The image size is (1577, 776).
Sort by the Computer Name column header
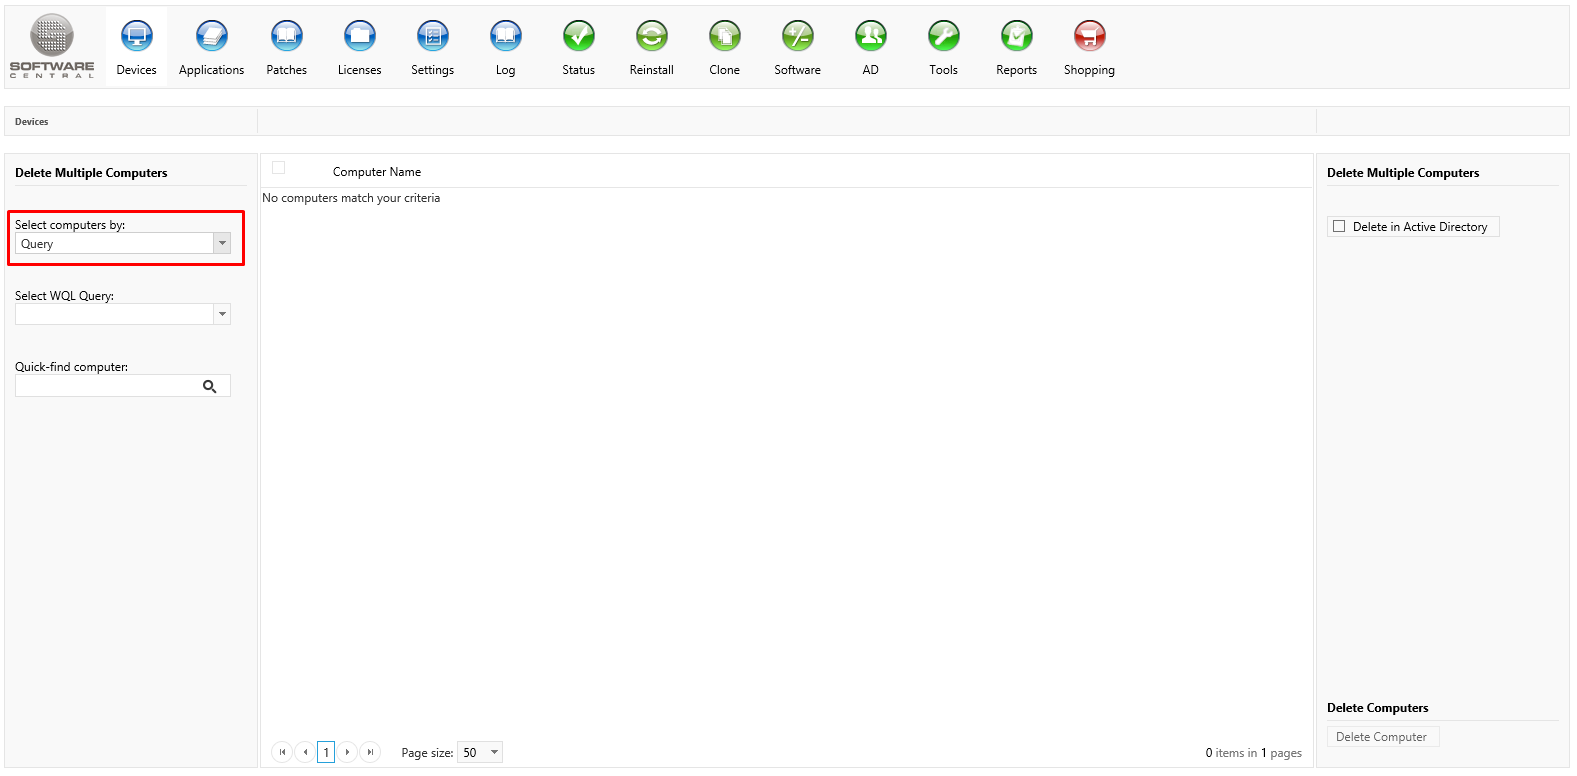point(377,172)
